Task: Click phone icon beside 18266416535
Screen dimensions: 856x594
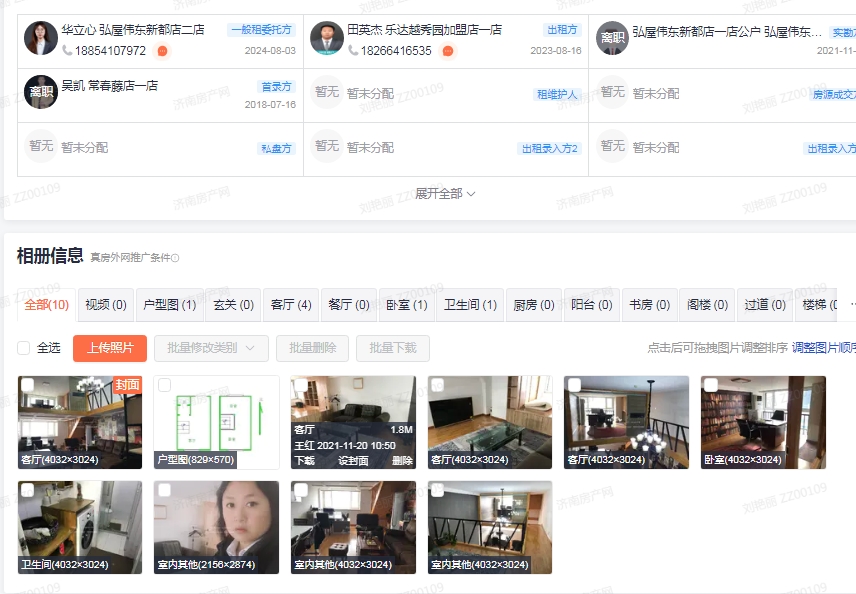Action: point(353,50)
